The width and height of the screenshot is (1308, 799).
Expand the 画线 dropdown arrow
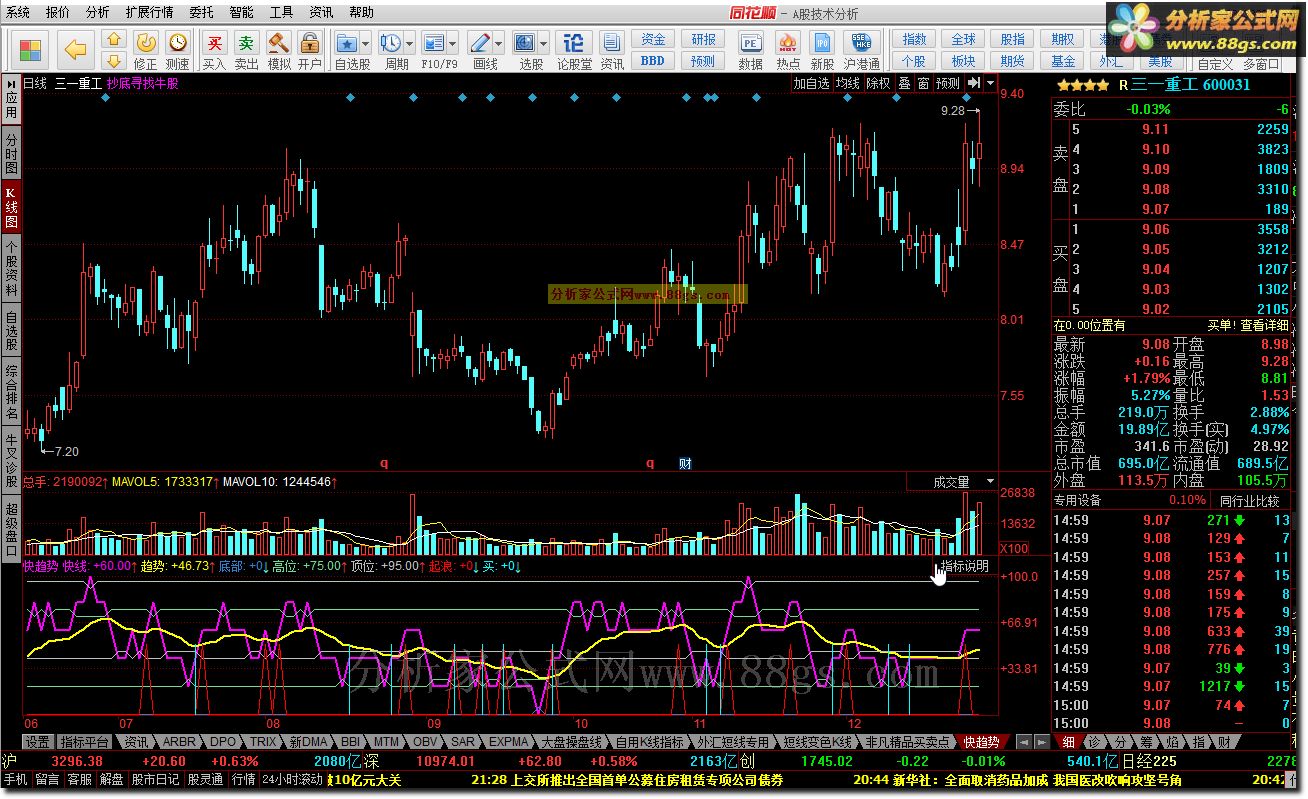[499, 43]
